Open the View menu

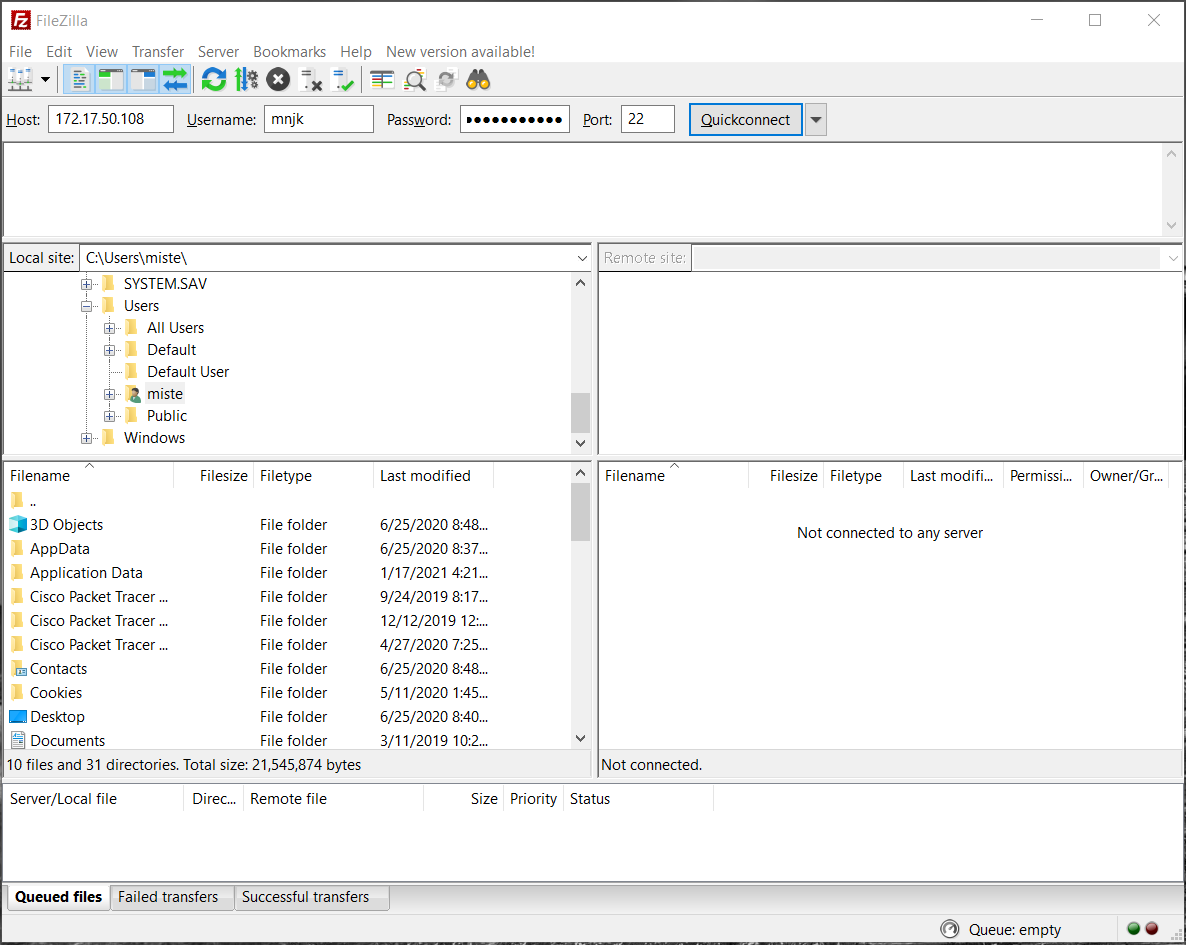click(x=101, y=51)
